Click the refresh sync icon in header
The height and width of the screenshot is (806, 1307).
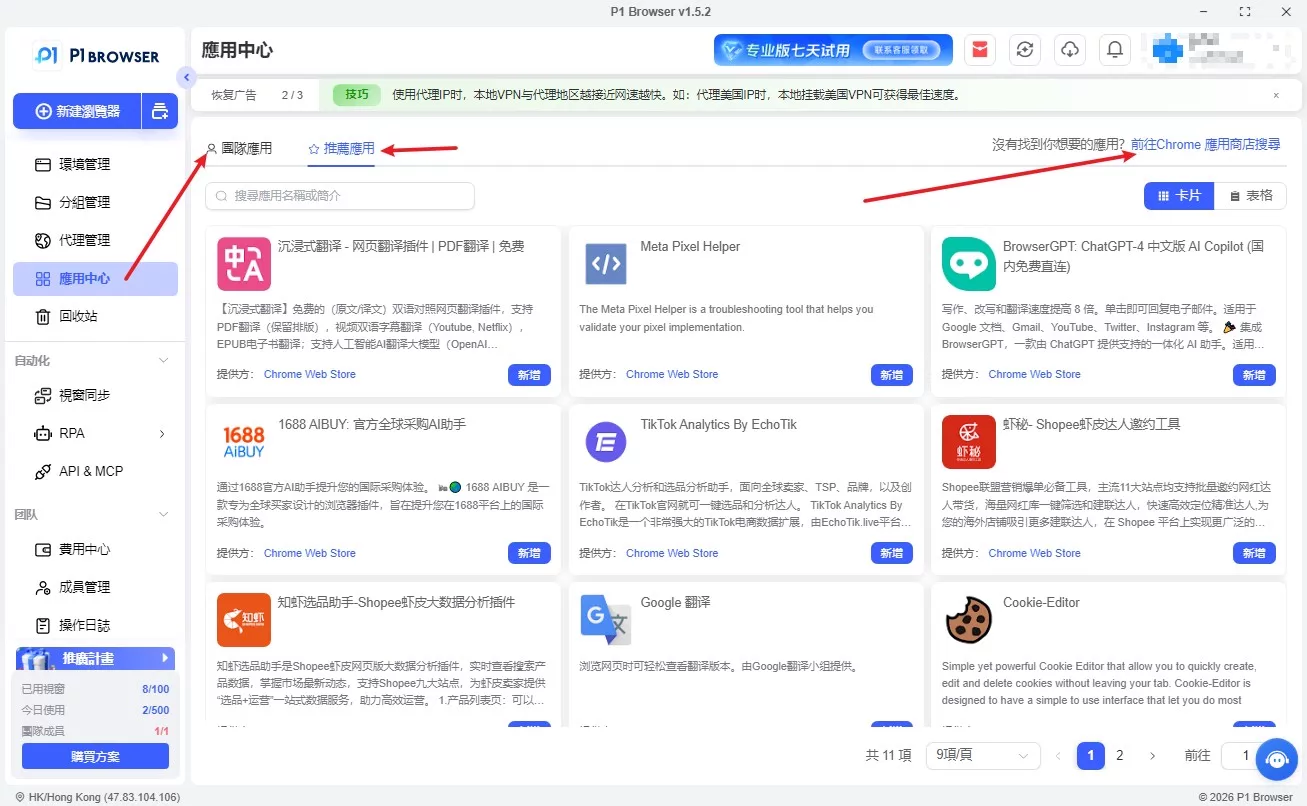(x=1025, y=50)
